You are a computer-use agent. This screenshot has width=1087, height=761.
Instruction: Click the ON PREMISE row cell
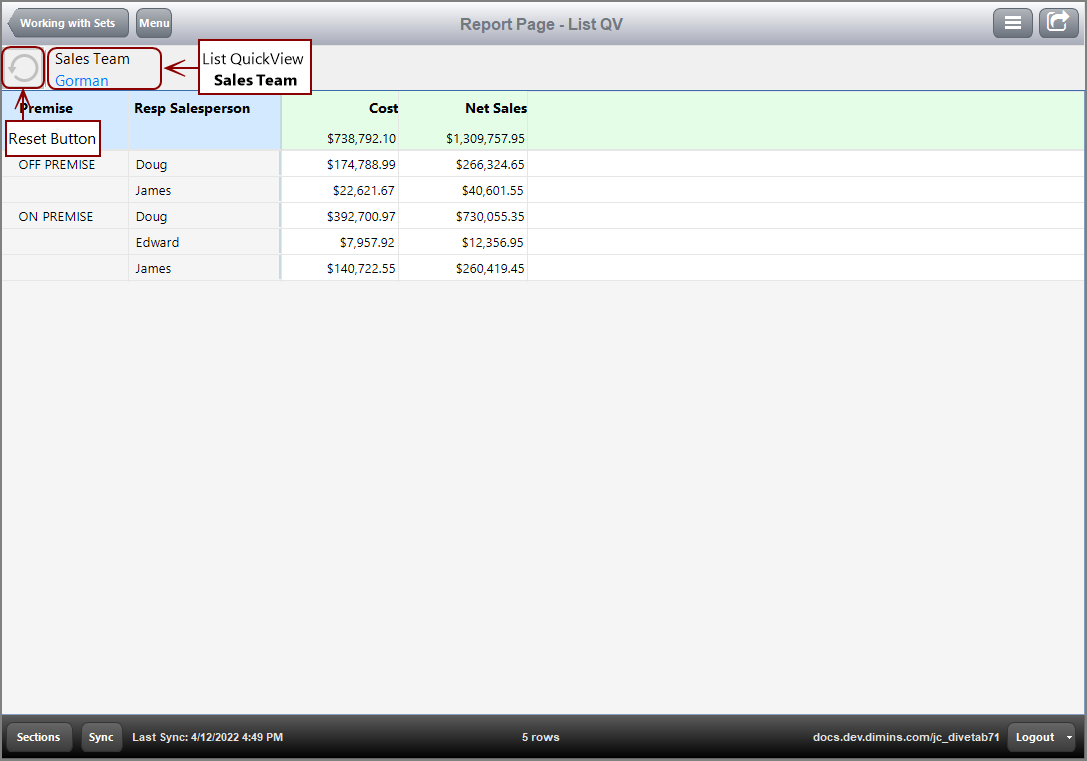pos(56,216)
